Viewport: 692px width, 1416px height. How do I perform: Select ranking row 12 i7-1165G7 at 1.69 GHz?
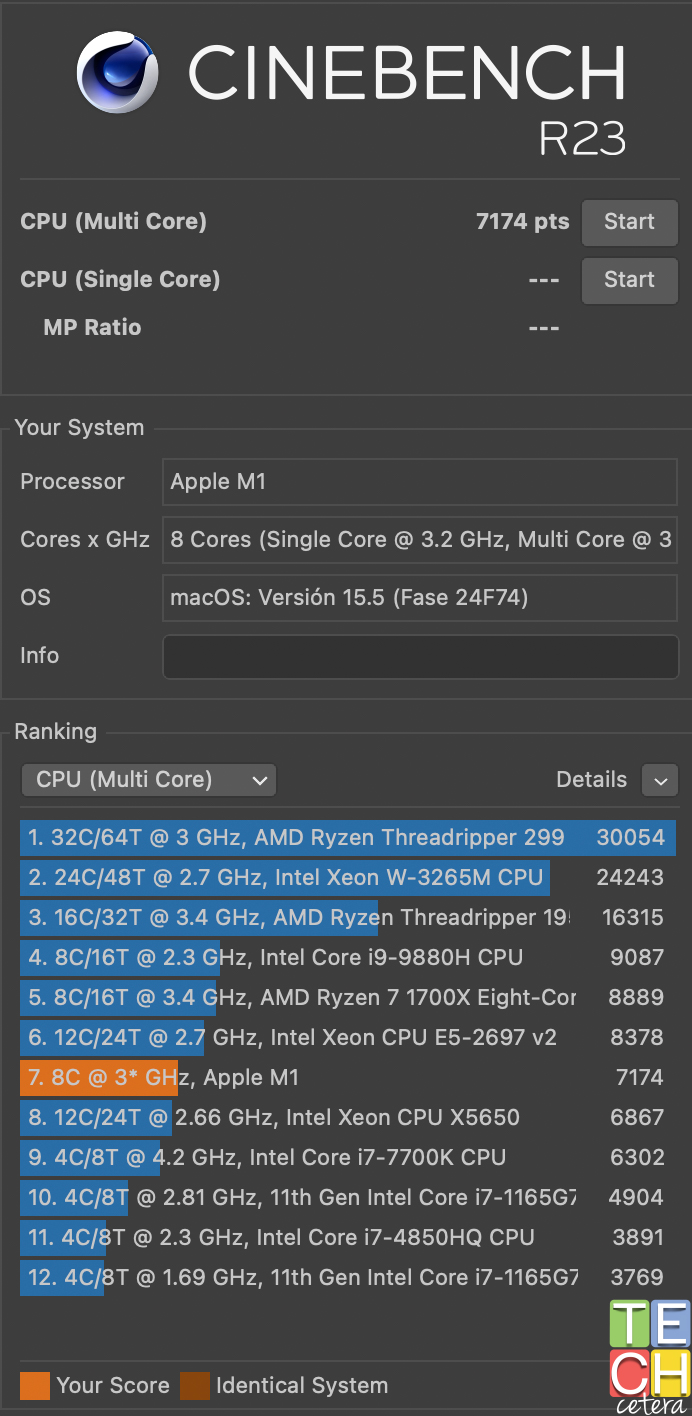coord(347,1278)
